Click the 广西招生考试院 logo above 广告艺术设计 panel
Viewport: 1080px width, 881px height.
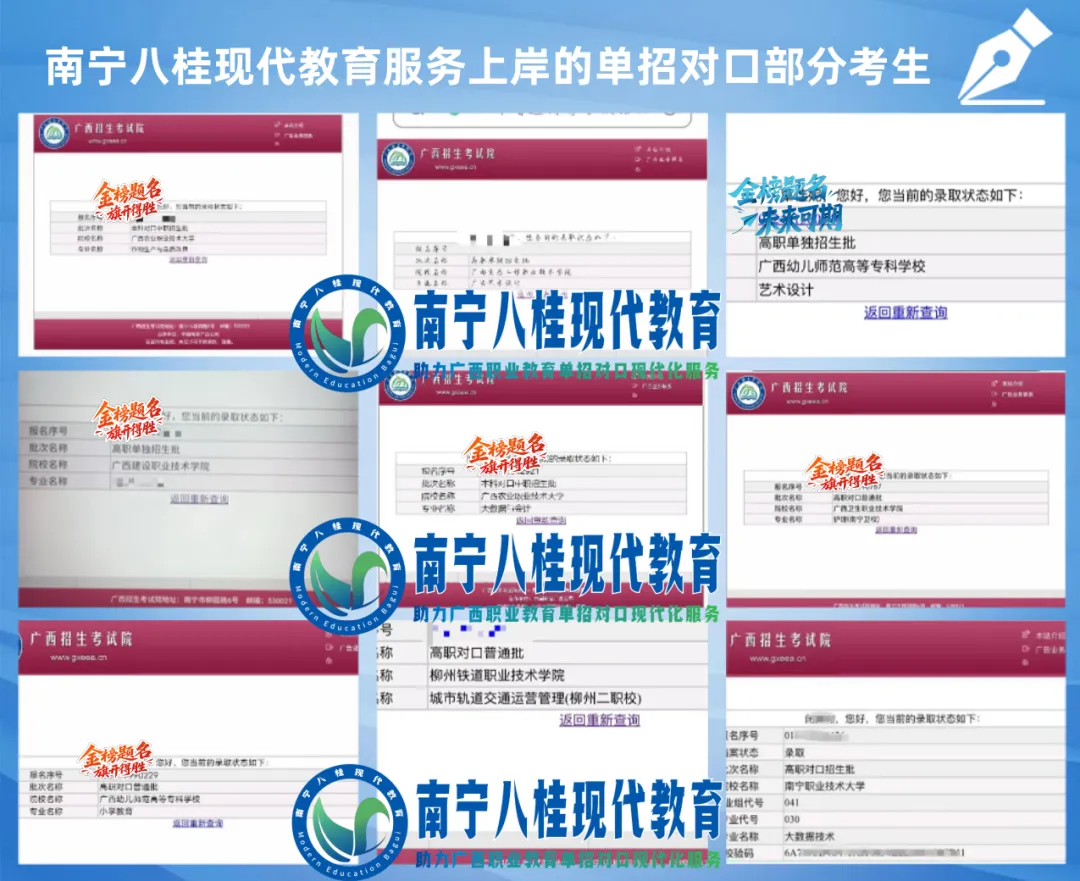coord(398,160)
